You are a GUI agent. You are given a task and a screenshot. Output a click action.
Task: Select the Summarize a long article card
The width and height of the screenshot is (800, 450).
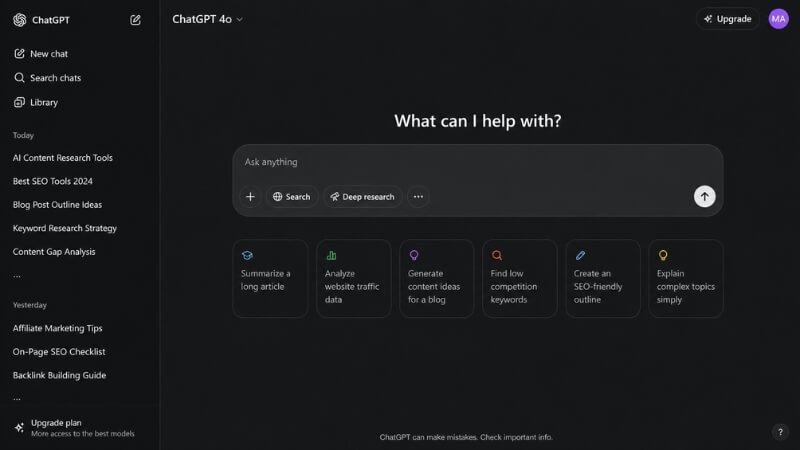270,279
